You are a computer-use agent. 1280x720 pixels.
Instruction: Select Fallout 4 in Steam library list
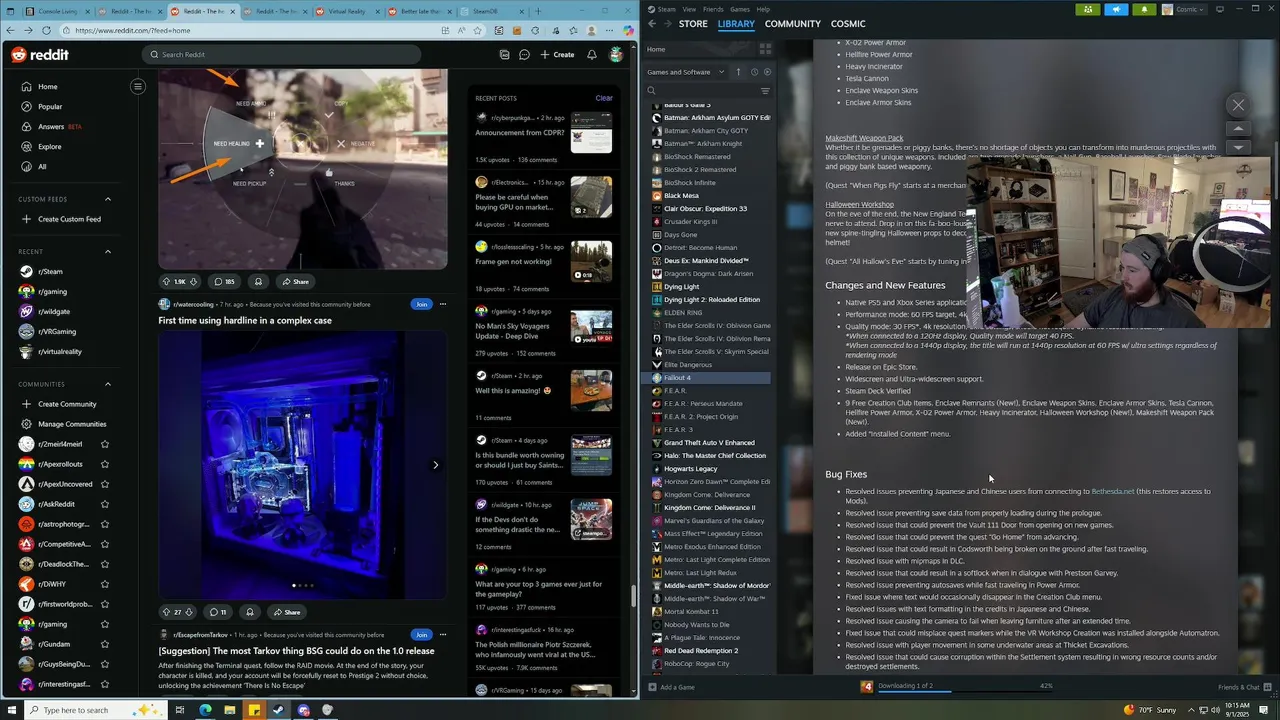point(706,378)
